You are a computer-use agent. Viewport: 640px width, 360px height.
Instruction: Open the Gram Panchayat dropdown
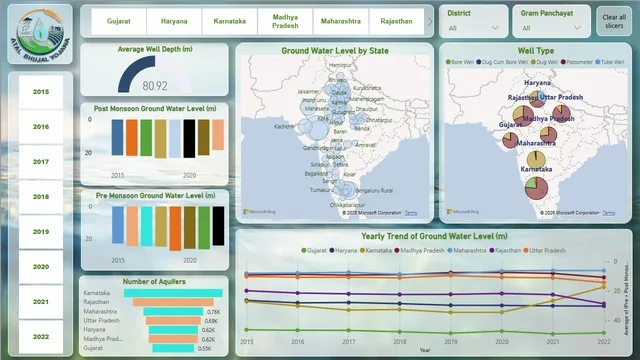tap(551, 28)
